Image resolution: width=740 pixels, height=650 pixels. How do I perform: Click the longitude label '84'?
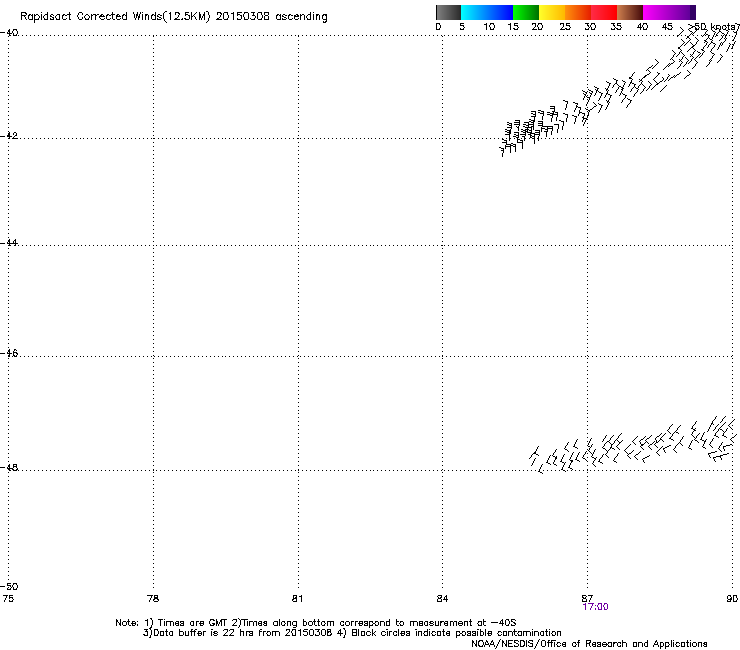tap(442, 599)
